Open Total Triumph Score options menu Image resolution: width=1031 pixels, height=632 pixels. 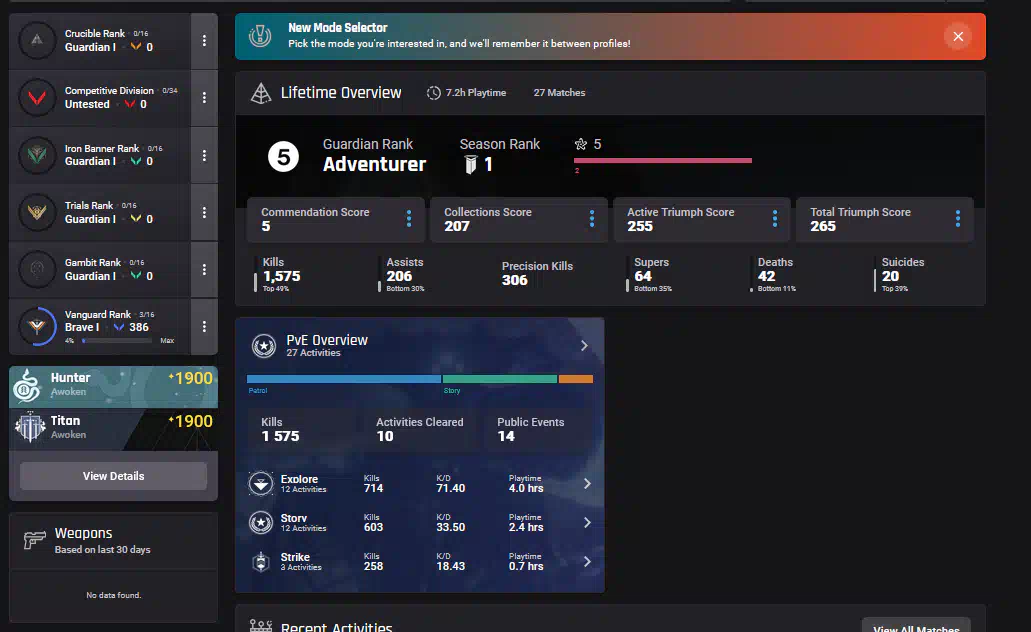pyautogui.click(x=957, y=219)
